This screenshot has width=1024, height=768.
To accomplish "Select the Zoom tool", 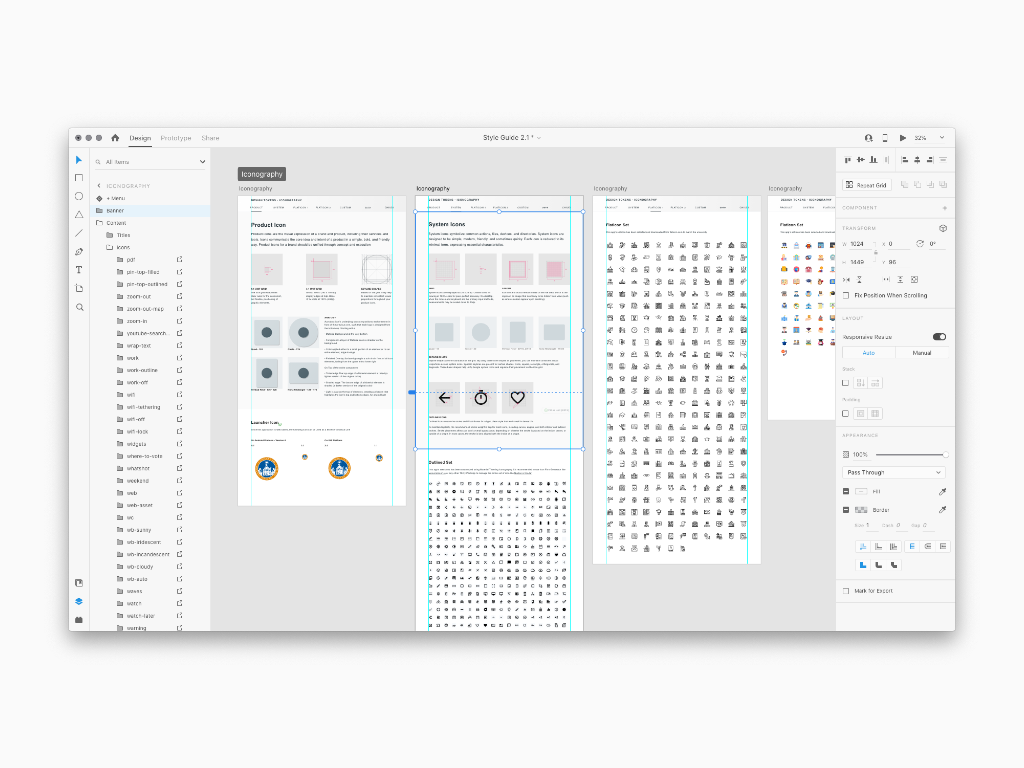I will (x=79, y=307).
